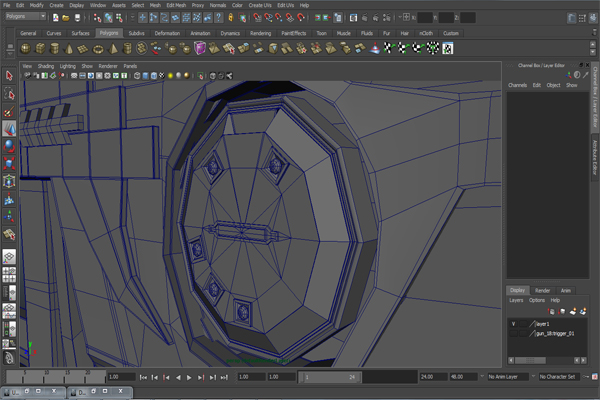Click the time slider at frame 10

(x=46, y=377)
